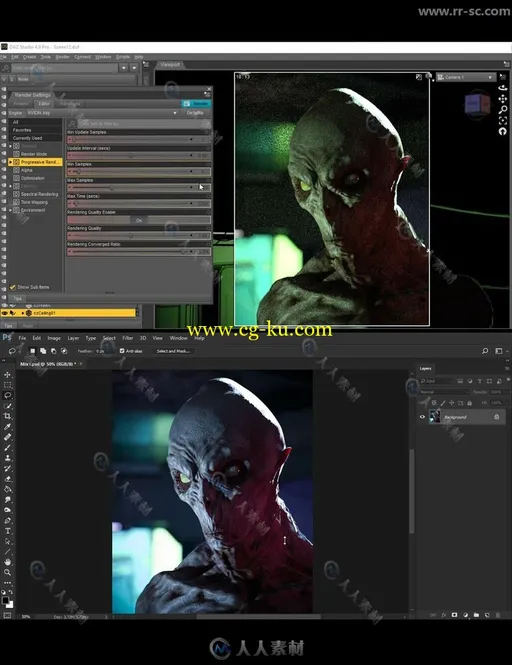512x665 pixels.
Task: Expand the Environment tree item
Action: pyautogui.click(x=11, y=210)
